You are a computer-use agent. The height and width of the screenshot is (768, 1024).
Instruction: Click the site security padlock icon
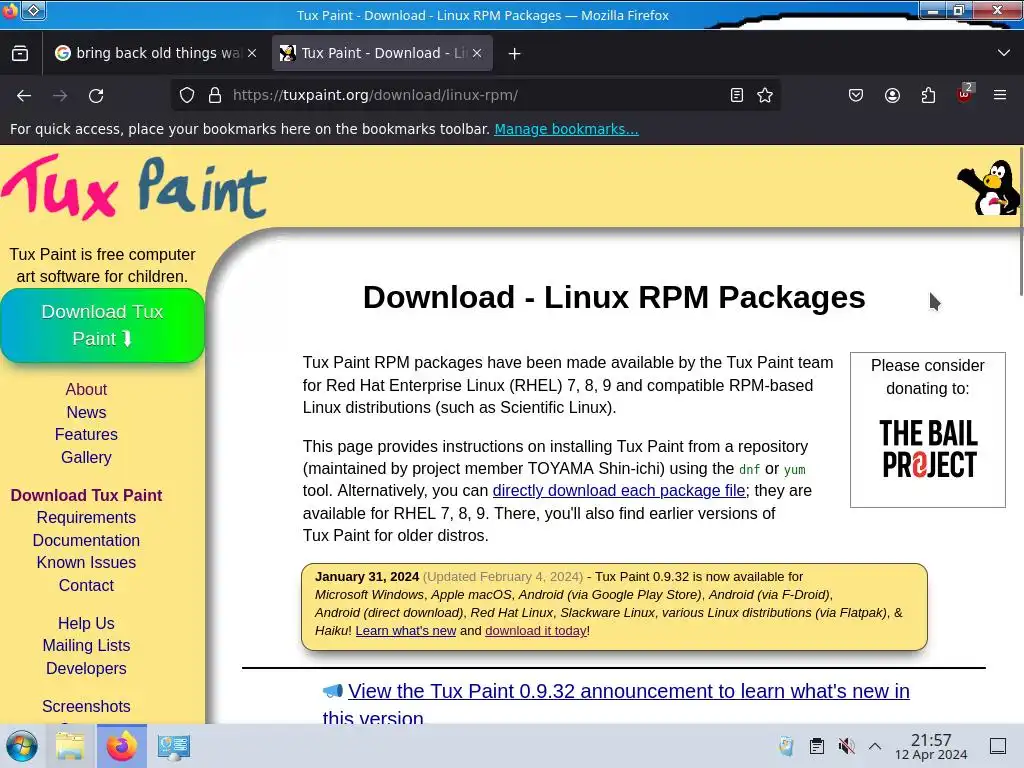coord(215,95)
